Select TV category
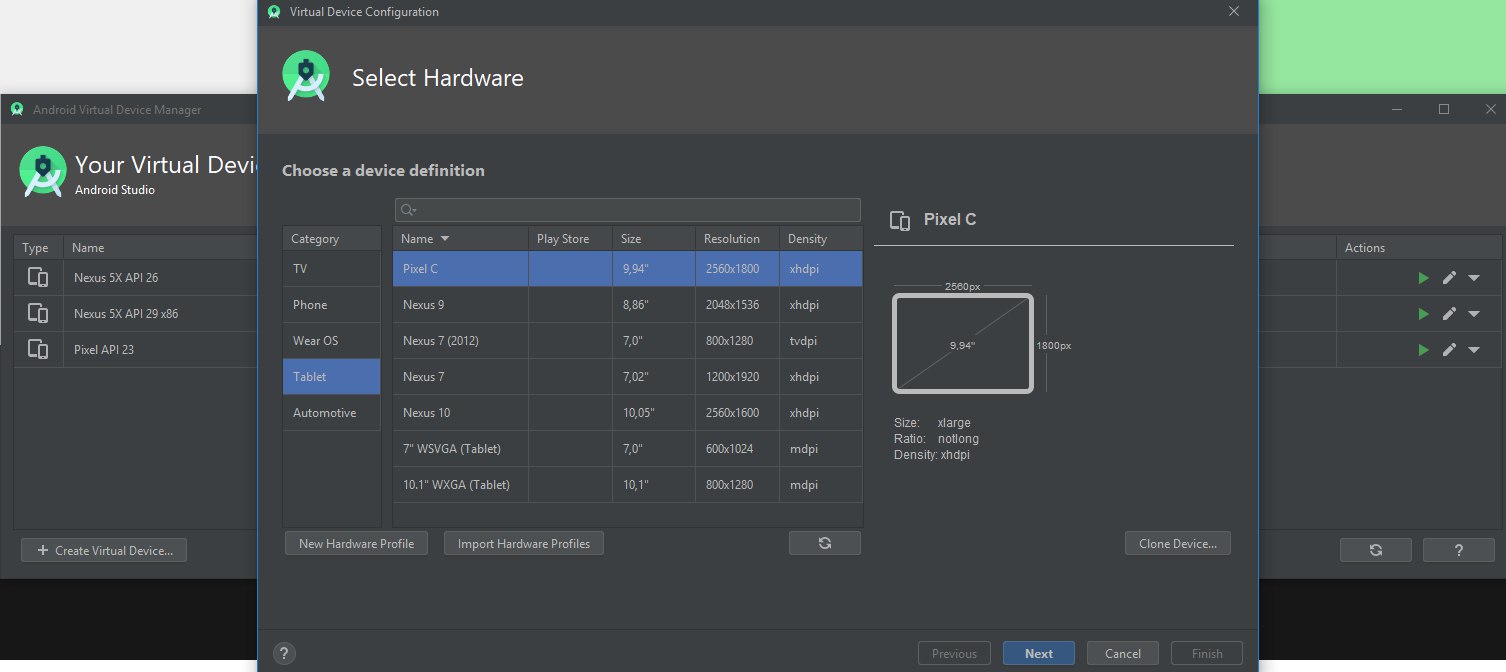This screenshot has height=672, width=1506. (332, 269)
